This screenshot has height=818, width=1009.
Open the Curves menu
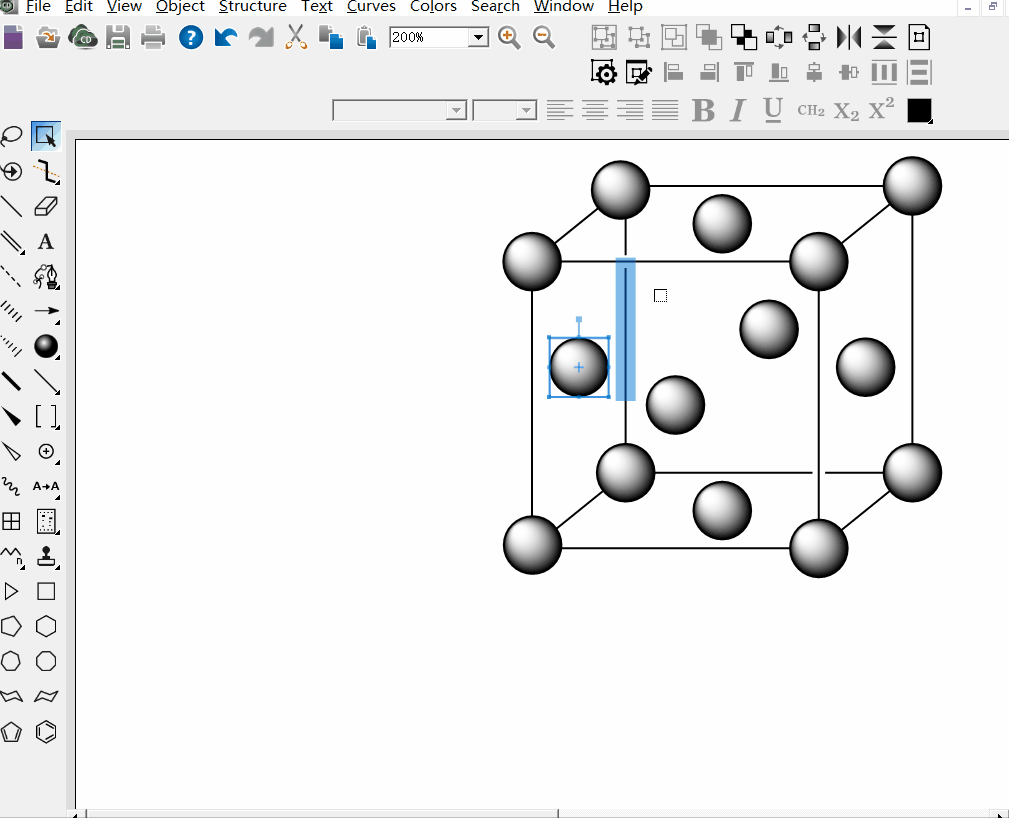(370, 7)
